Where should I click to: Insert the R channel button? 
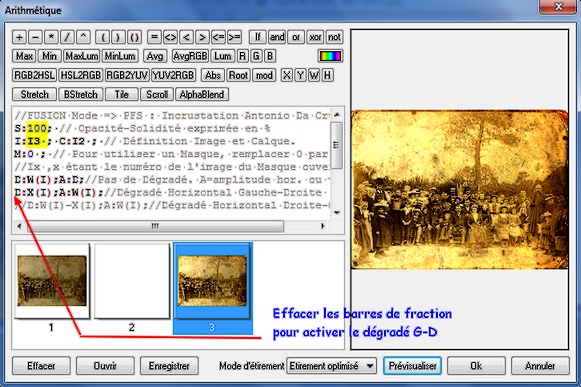(x=242, y=56)
